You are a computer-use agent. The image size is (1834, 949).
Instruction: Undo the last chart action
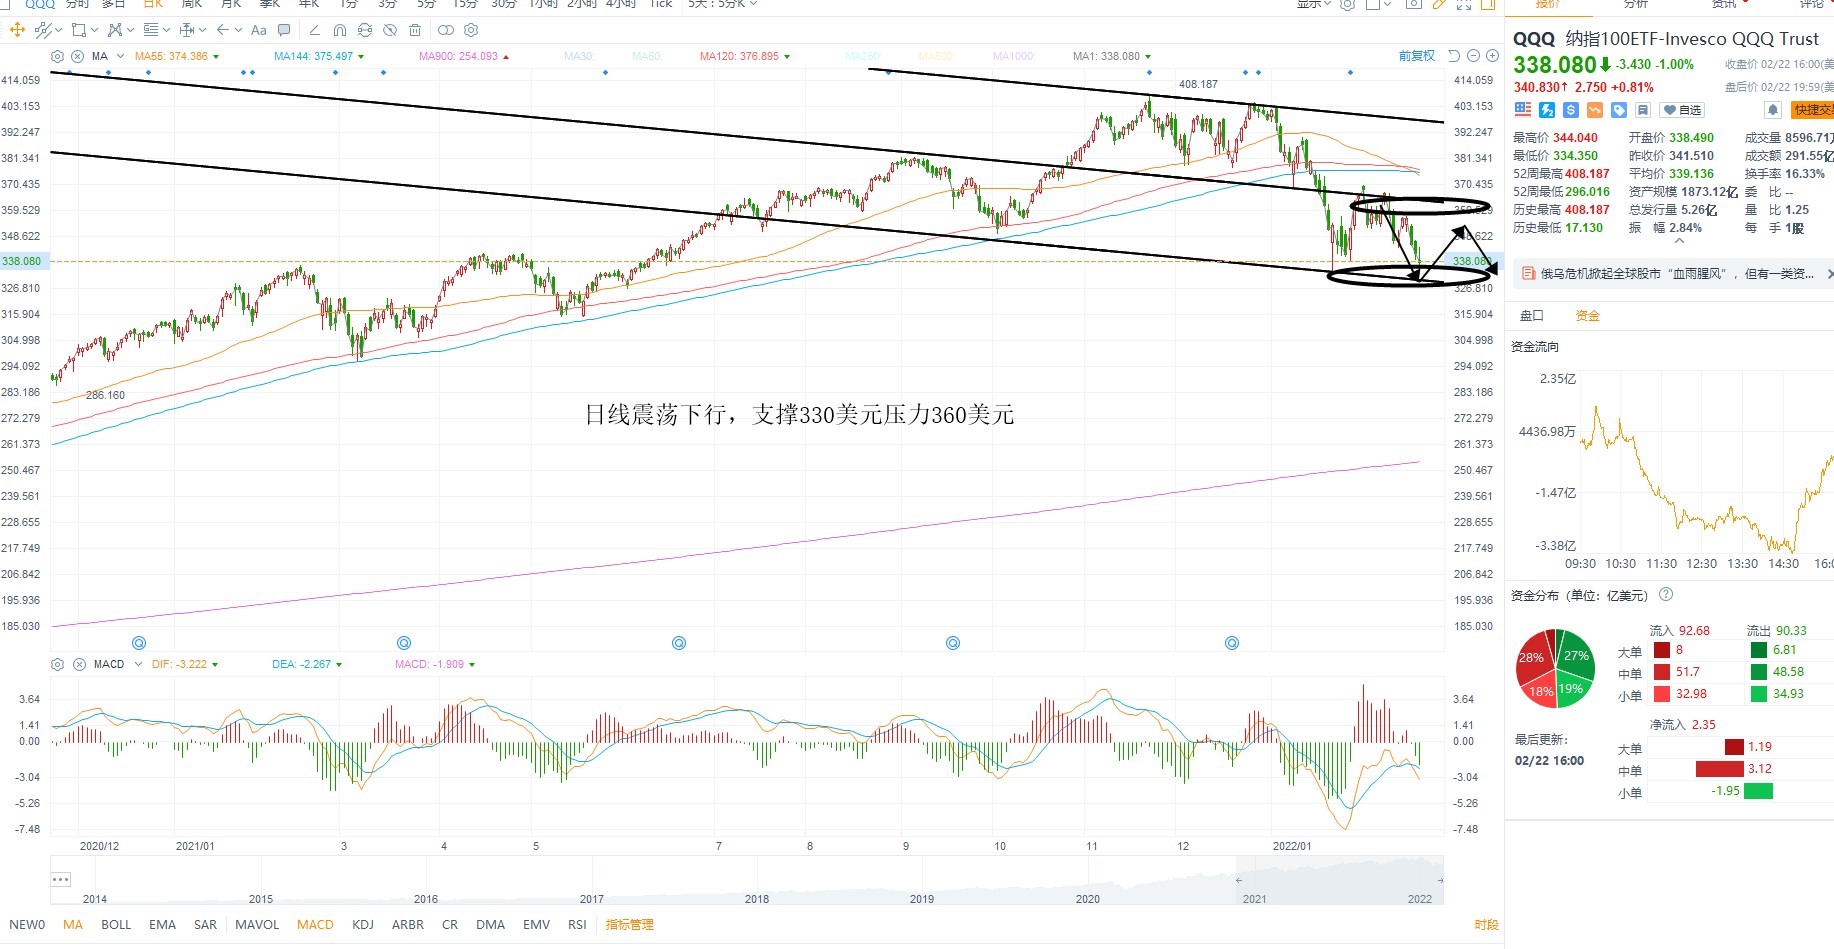click(x=1454, y=56)
